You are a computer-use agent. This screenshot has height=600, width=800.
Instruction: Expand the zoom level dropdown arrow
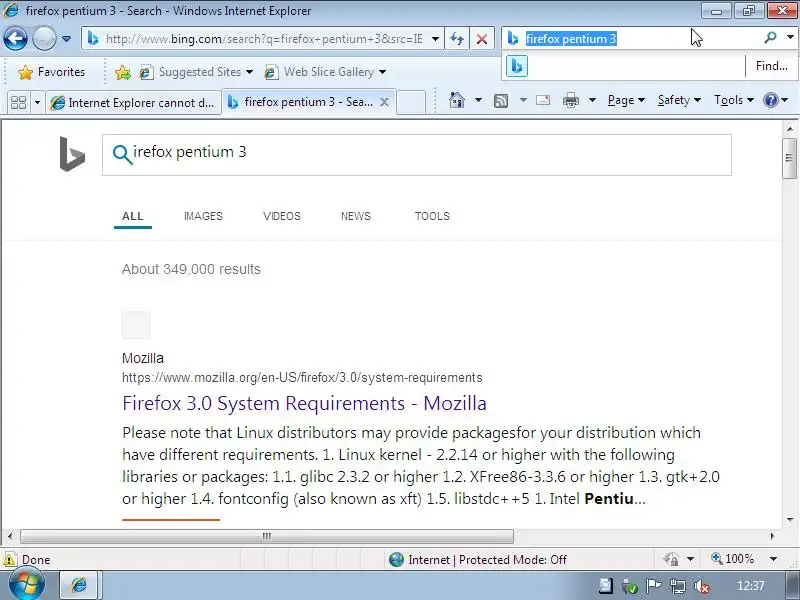coord(773,559)
